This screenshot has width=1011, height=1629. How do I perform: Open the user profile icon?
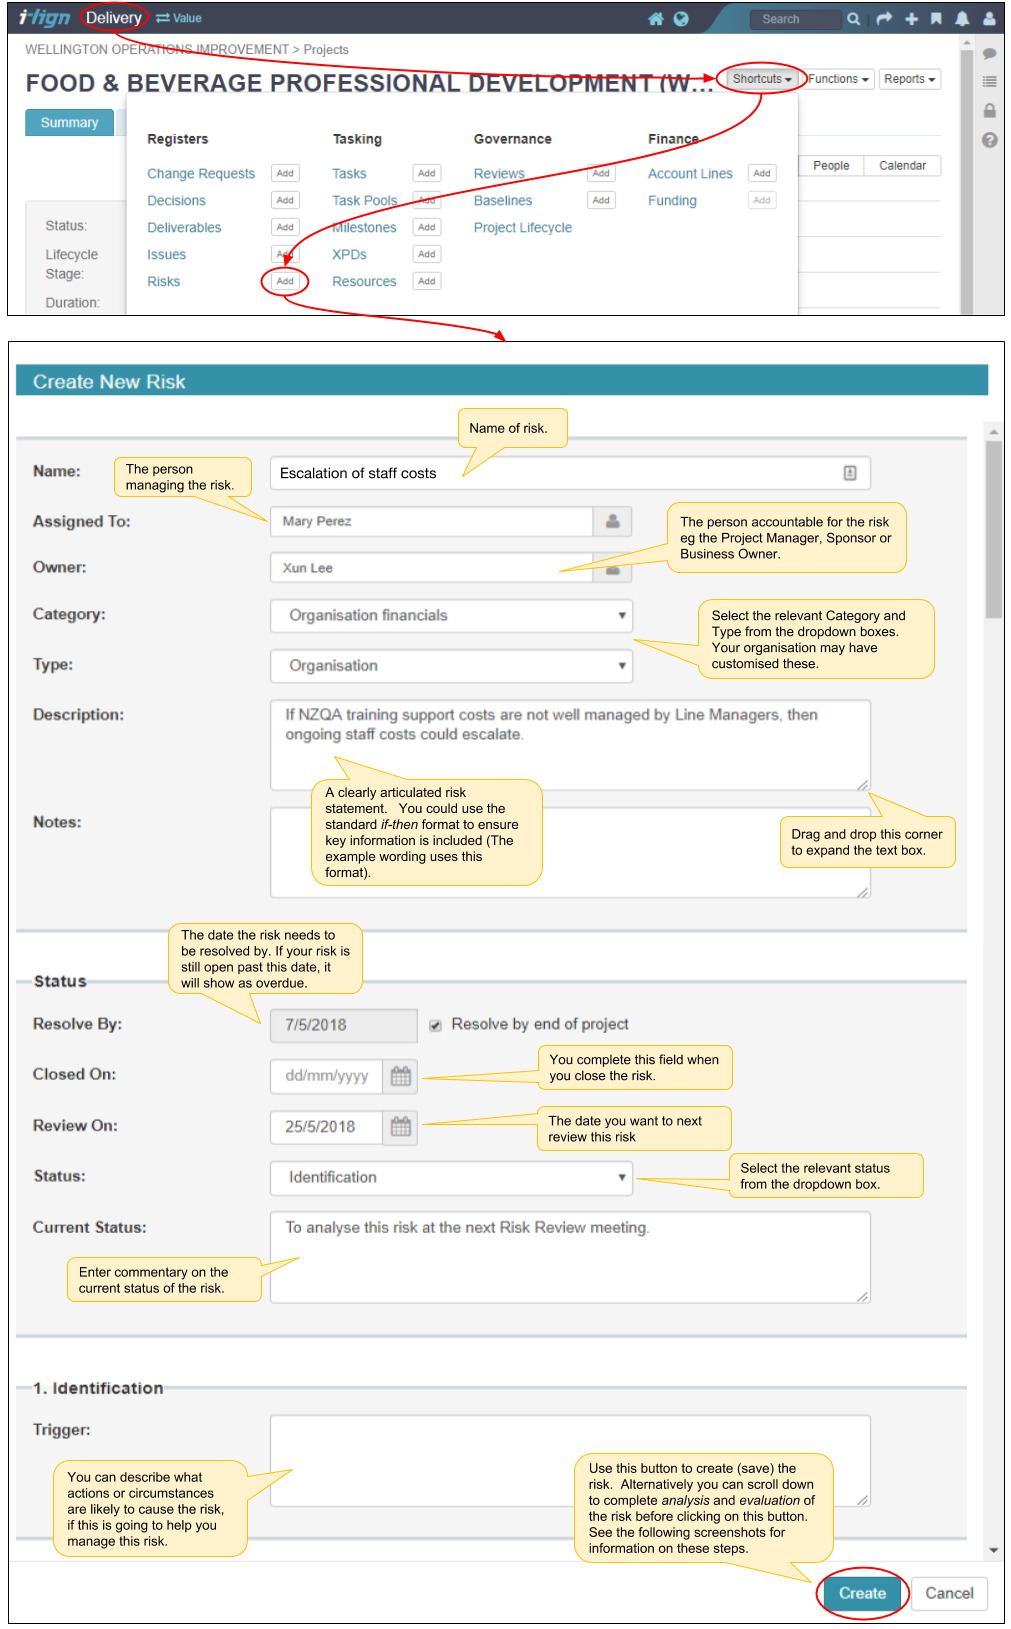[989, 19]
